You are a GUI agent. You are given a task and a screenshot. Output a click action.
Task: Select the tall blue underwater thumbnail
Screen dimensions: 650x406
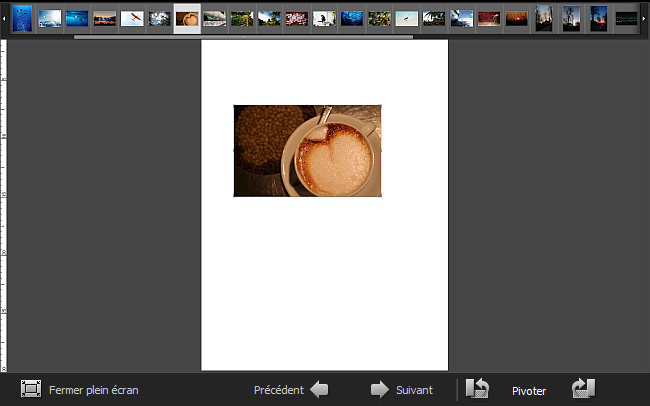pyautogui.click(x=22, y=19)
